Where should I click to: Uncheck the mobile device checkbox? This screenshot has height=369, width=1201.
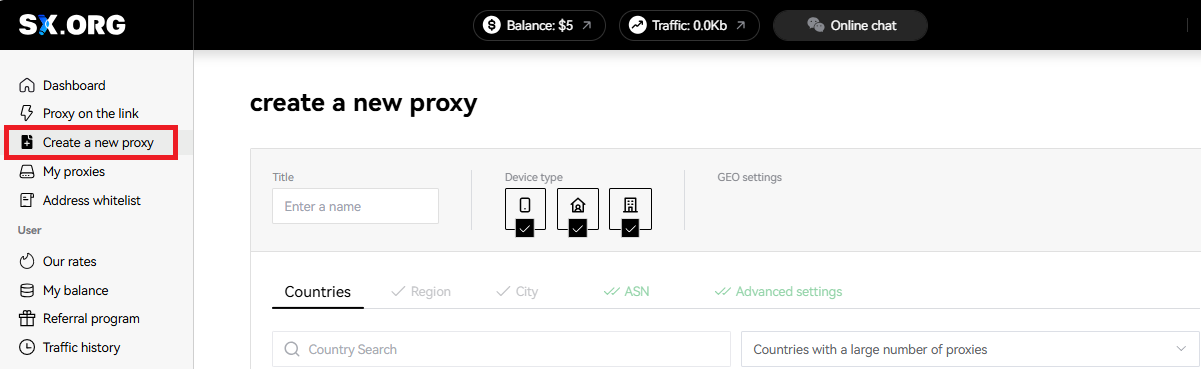525,229
